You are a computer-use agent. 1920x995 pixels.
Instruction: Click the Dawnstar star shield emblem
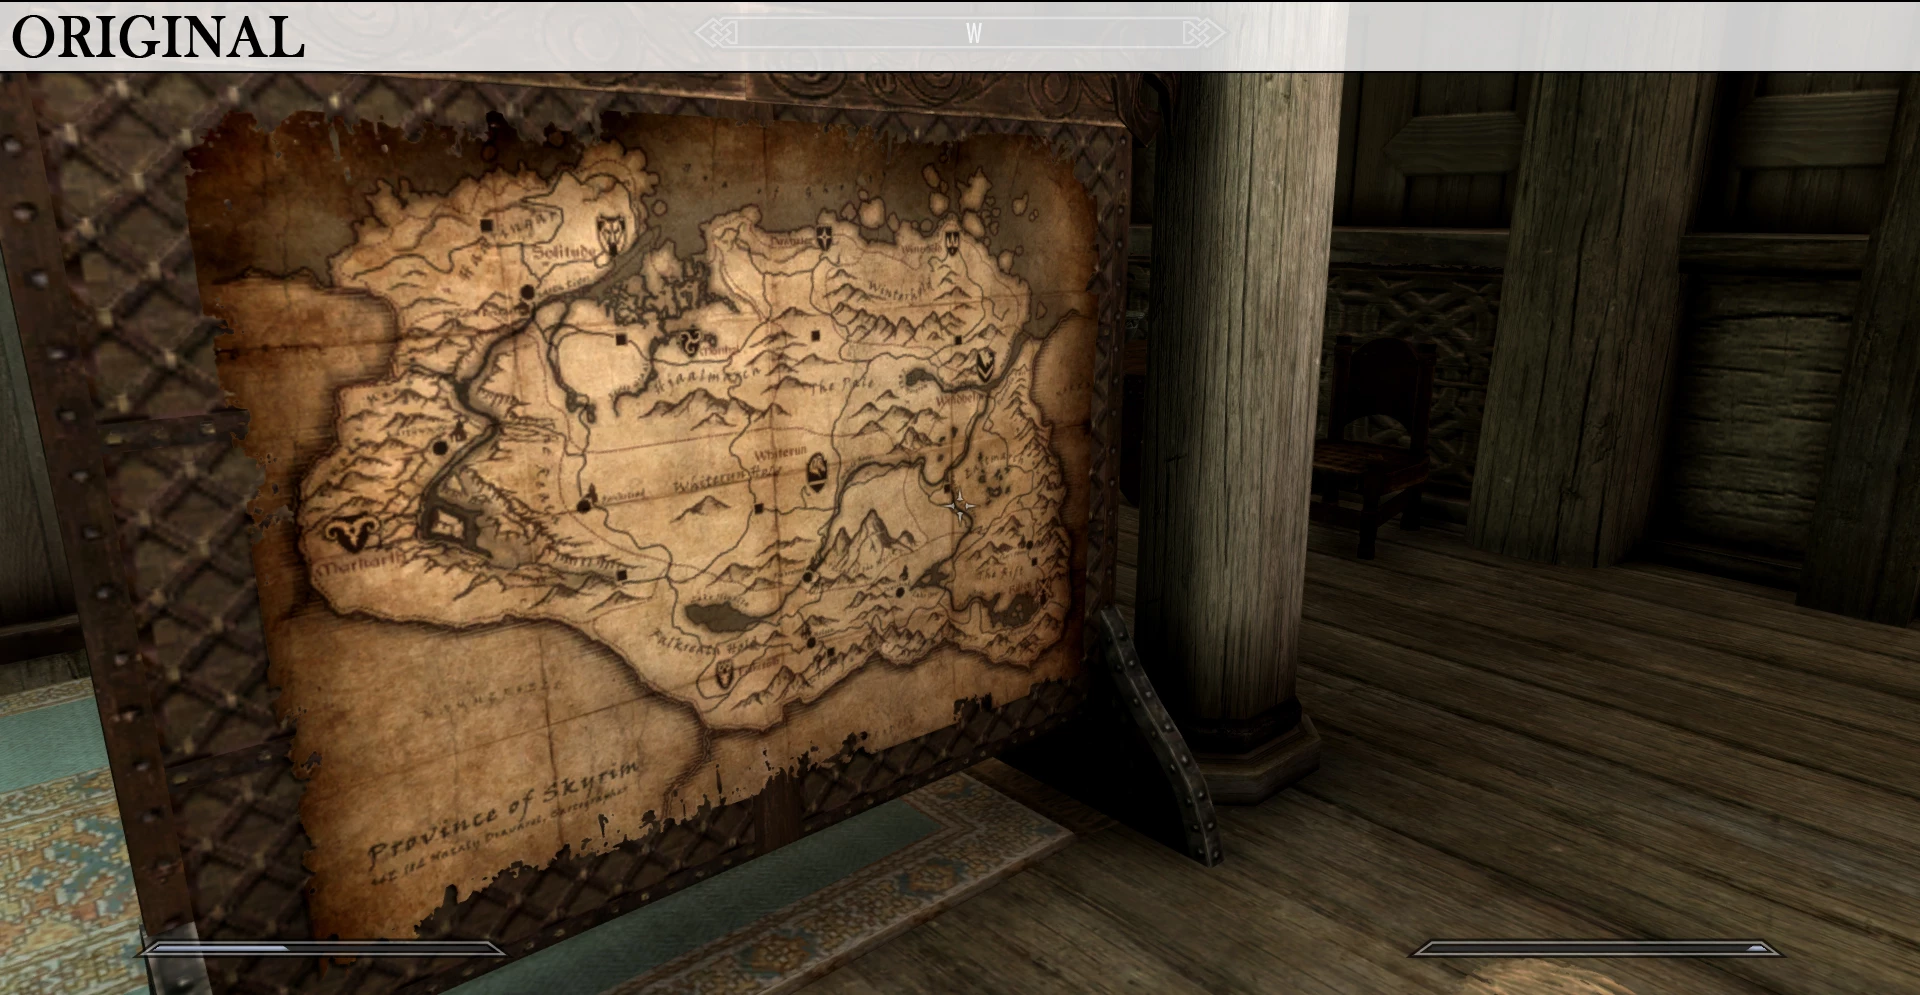(823, 239)
